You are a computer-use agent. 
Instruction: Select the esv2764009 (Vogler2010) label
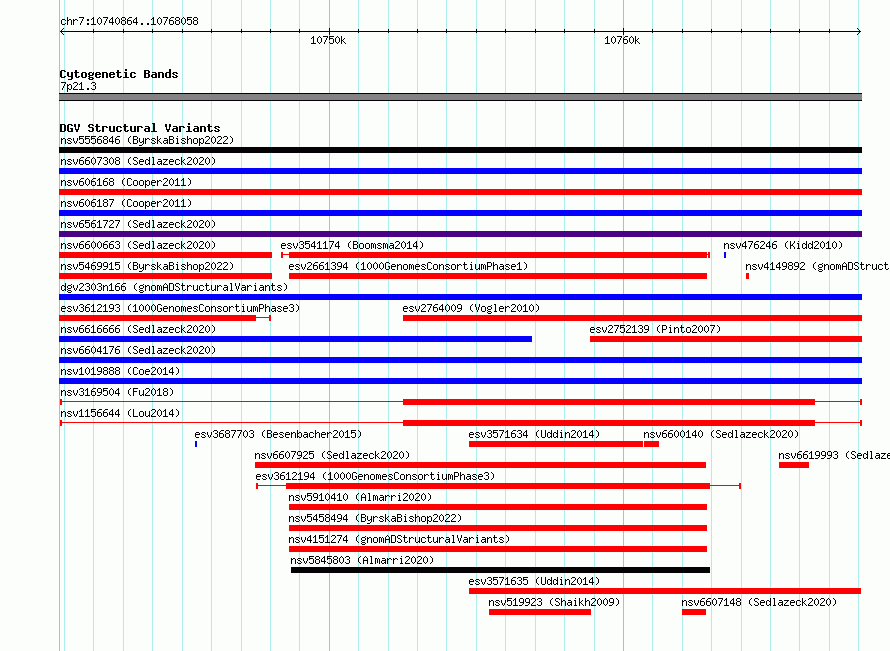coord(471,308)
